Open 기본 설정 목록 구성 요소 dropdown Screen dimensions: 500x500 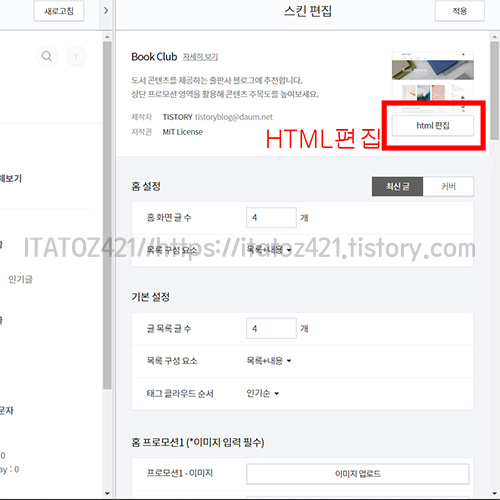click(x=269, y=361)
